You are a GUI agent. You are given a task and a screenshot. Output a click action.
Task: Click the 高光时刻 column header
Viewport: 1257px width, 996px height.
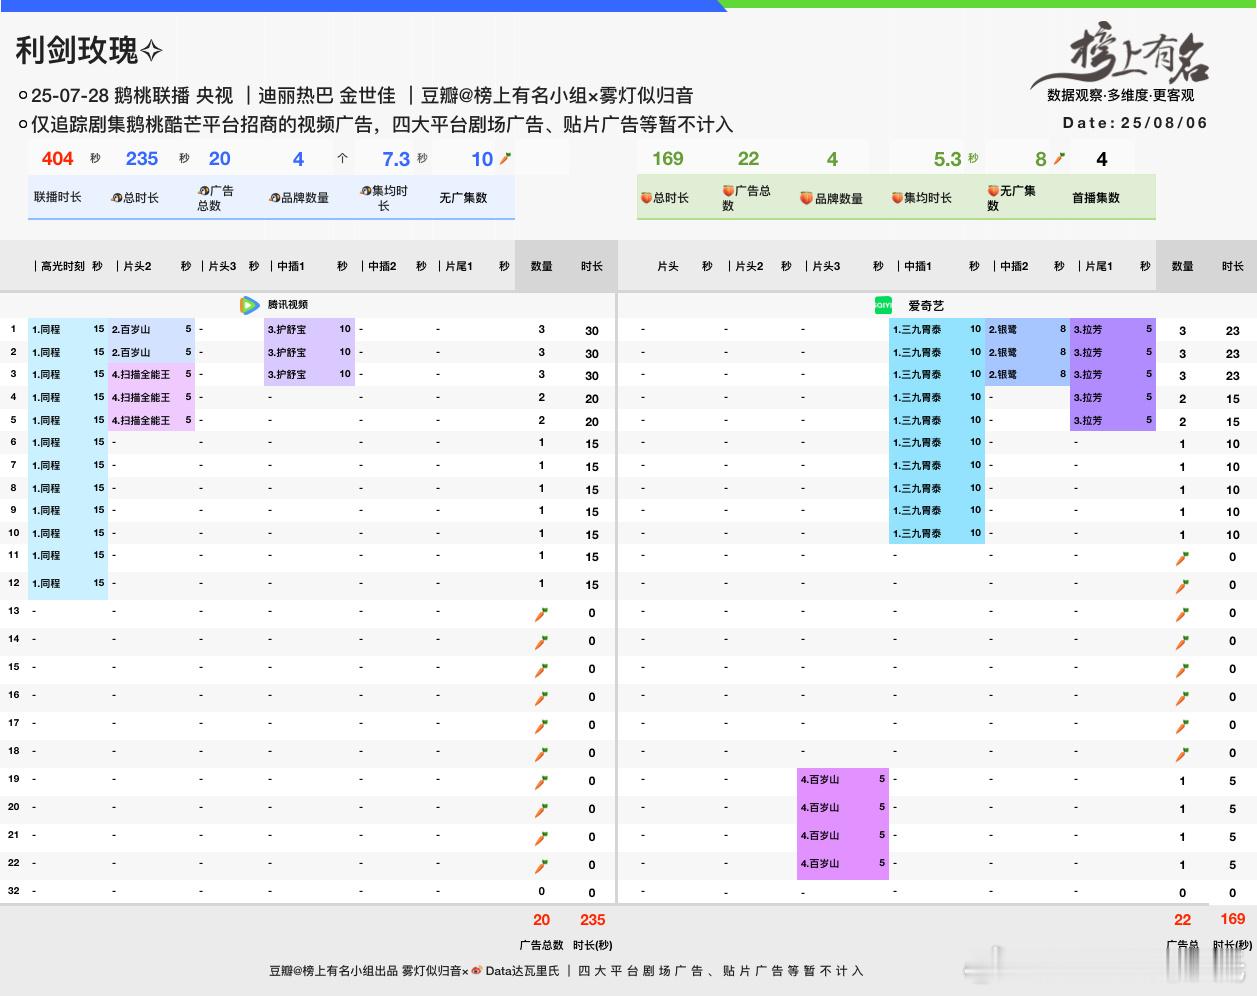point(63,266)
